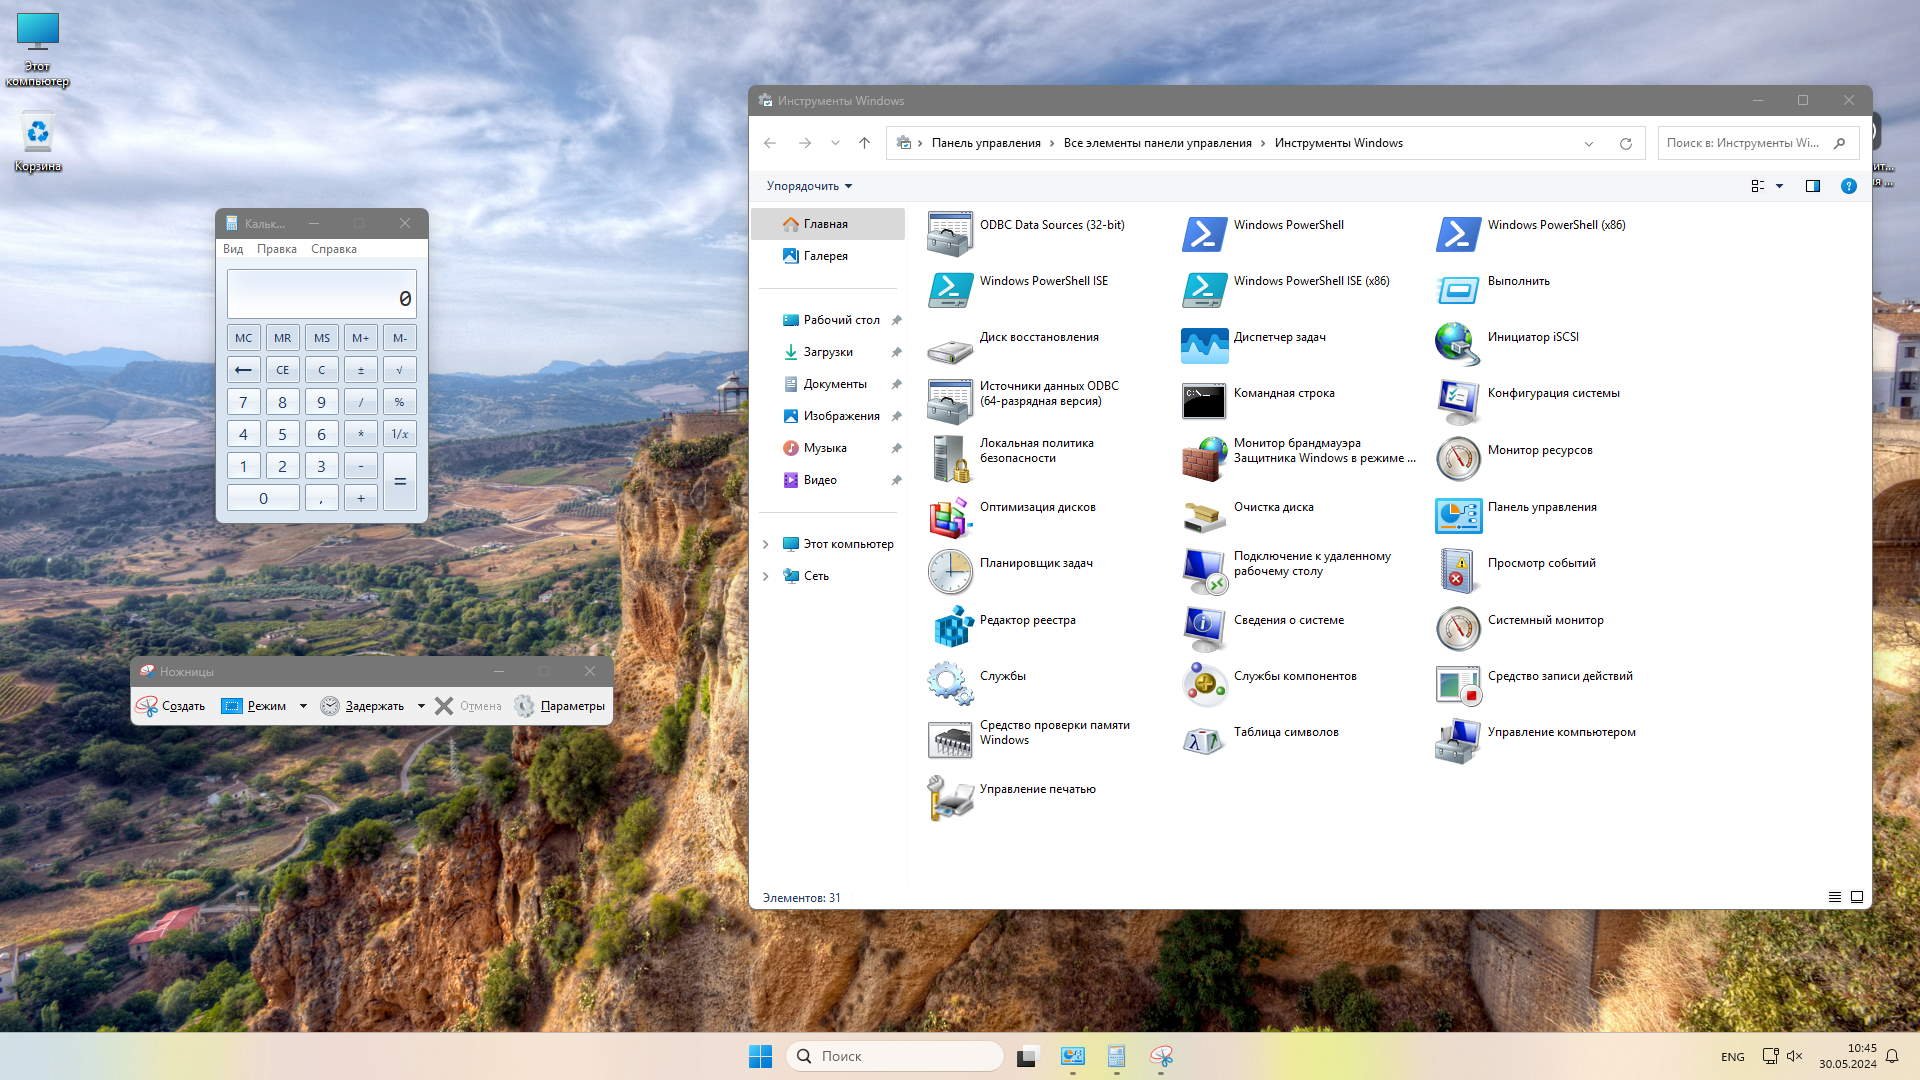This screenshot has height=1080, width=1920.
Task: Open the Registry Editor (Редактор реестра) icon
Action: point(951,627)
